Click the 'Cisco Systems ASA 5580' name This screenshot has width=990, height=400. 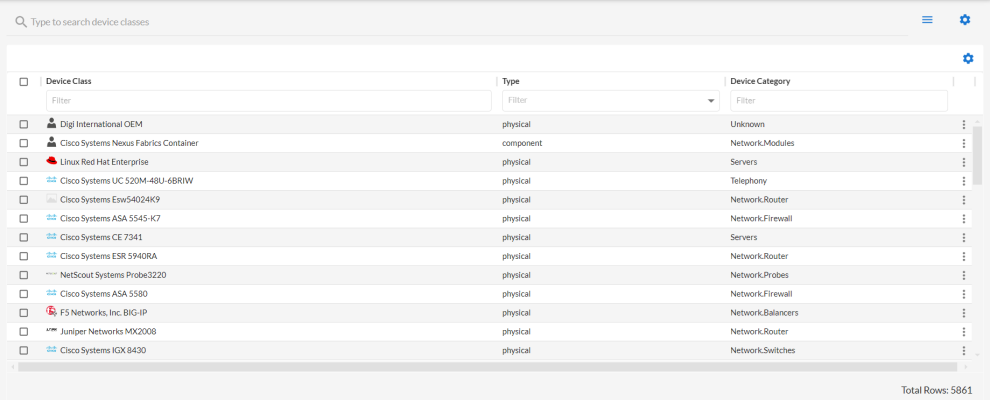coord(104,294)
